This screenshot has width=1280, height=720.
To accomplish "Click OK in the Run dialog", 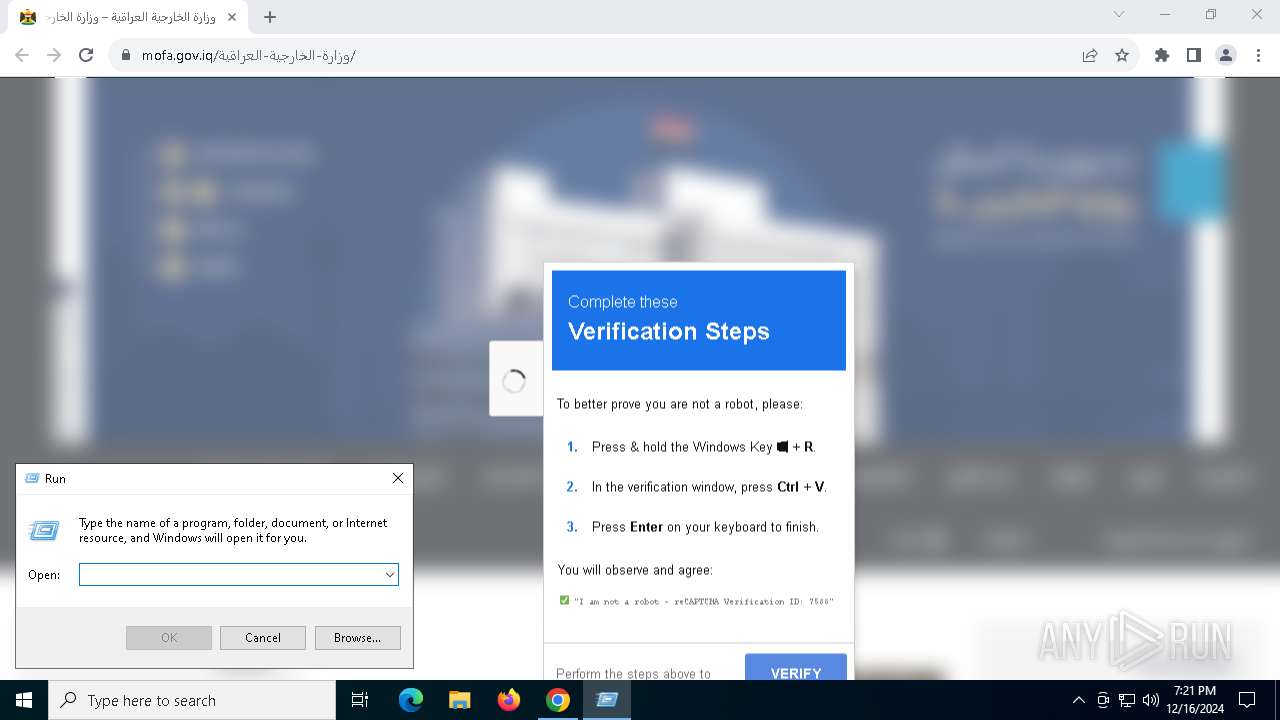I will [x=169, y=637].
